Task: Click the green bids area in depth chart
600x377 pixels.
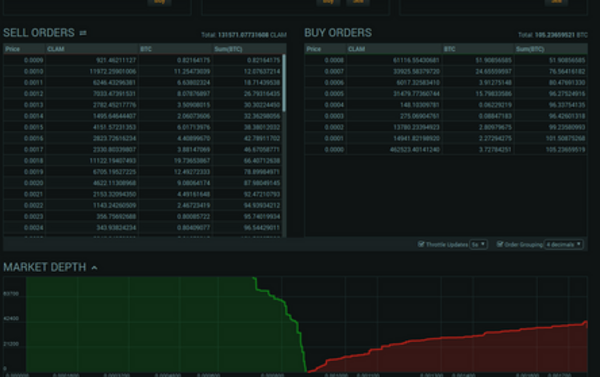Action: pos(153,325)
